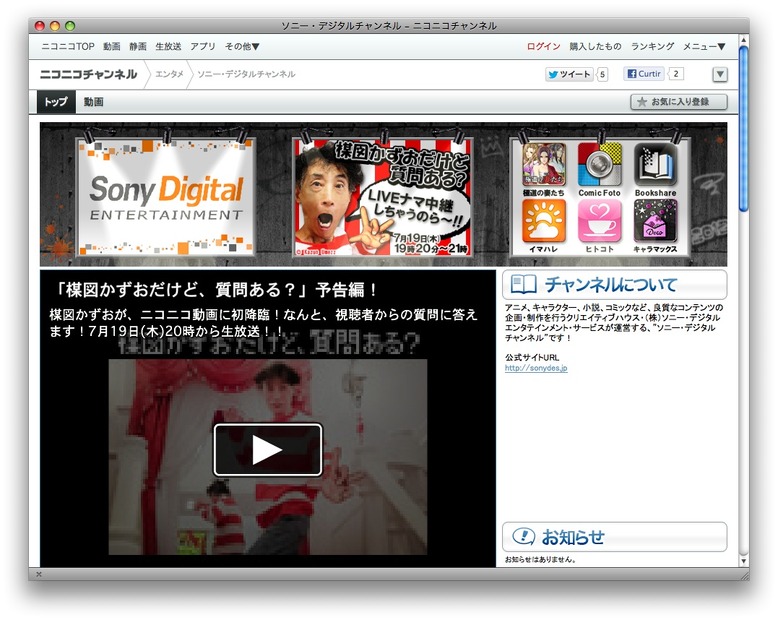Click the 楳図かずお LIVE broadcast banner
Screen dimensions: 778x620
(383, 197)
